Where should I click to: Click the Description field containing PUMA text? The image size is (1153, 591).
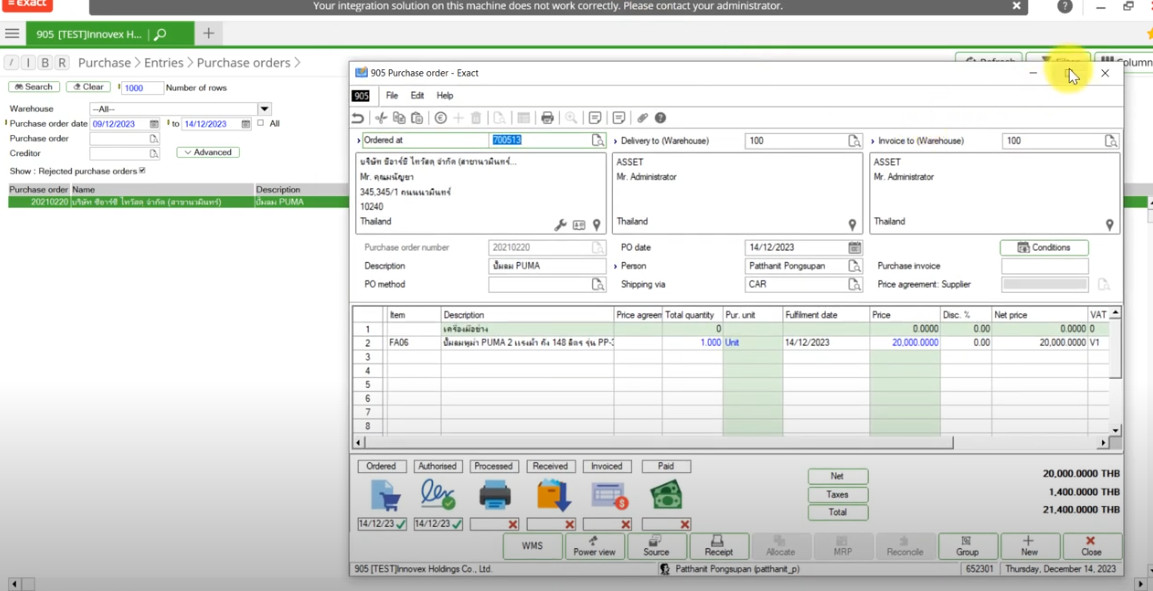(x=546, y=267)
